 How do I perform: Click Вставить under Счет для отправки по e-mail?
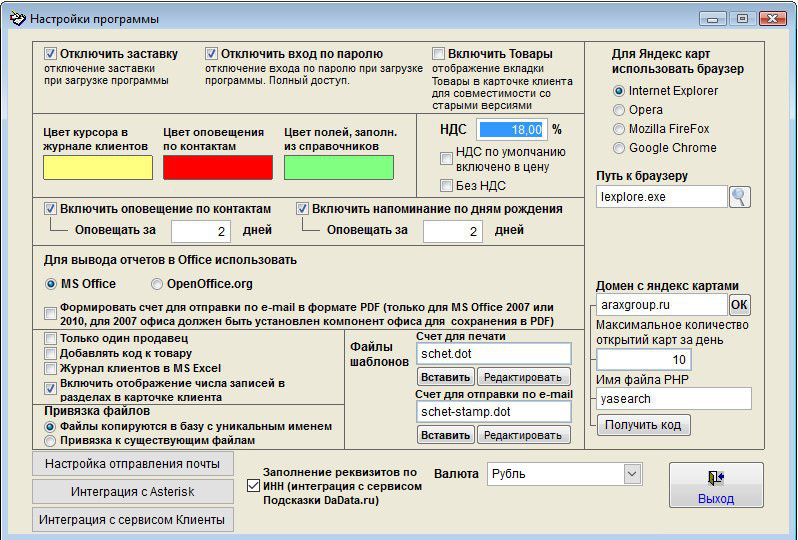tap(446, 435)
